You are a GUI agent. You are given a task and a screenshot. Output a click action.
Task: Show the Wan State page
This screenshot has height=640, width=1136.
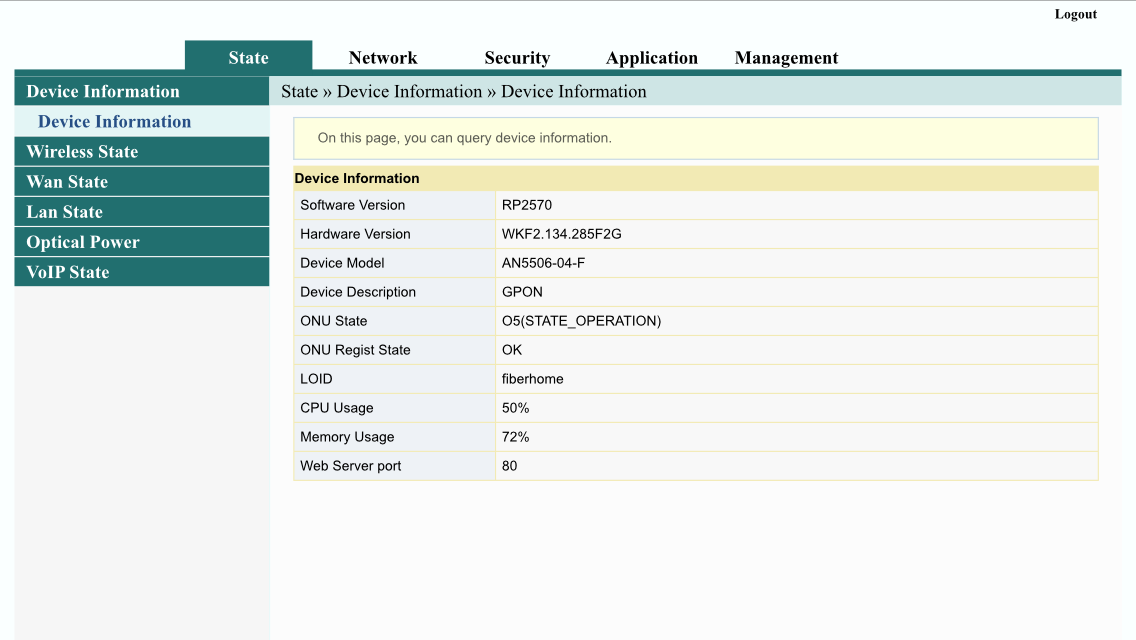[x=142, y=181]
